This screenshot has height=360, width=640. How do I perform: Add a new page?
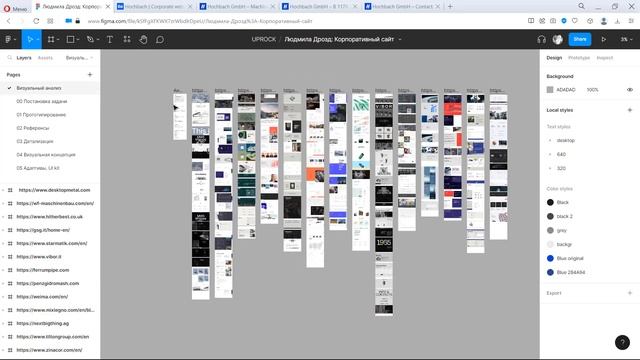[90, 75]
